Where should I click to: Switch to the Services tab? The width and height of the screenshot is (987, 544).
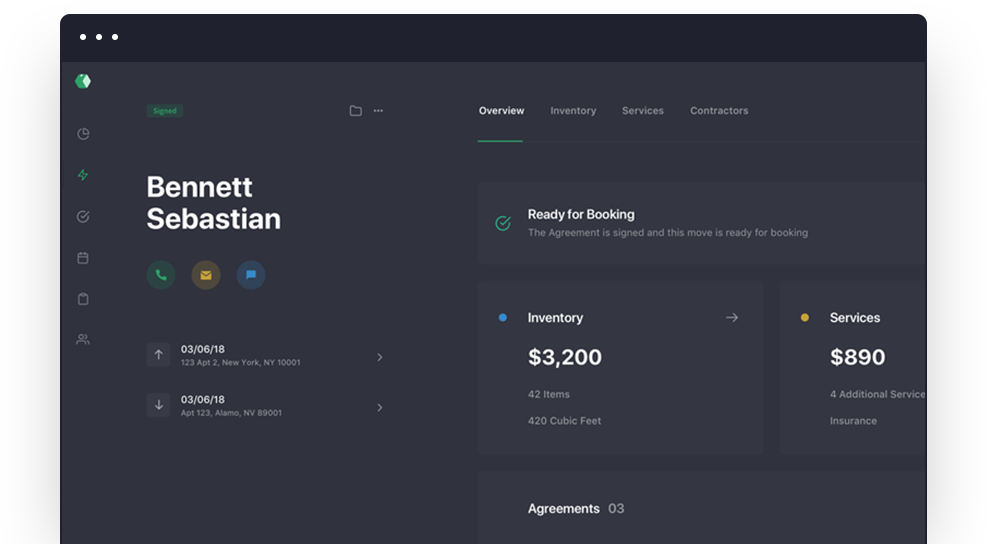(643, 111)
